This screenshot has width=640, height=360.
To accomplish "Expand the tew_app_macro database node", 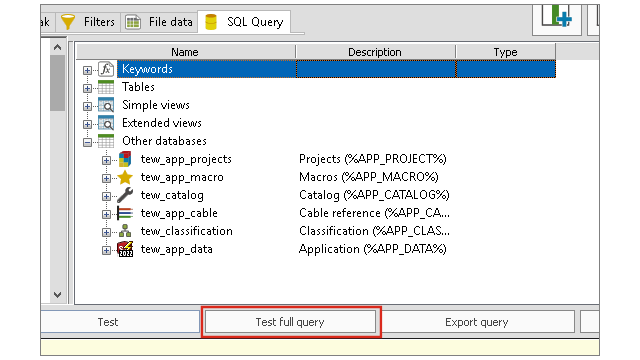I will point(106,178).
